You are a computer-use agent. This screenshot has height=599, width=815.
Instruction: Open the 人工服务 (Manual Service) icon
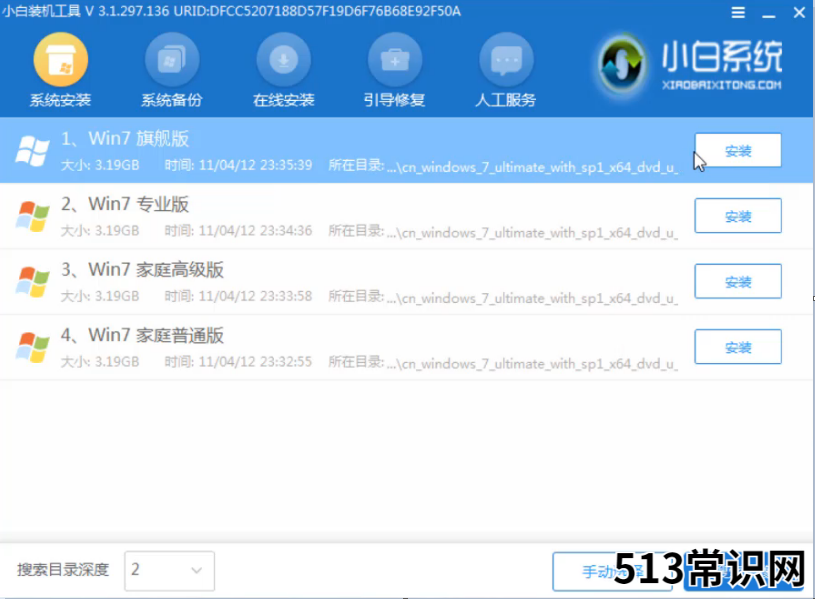click(506, 62)
